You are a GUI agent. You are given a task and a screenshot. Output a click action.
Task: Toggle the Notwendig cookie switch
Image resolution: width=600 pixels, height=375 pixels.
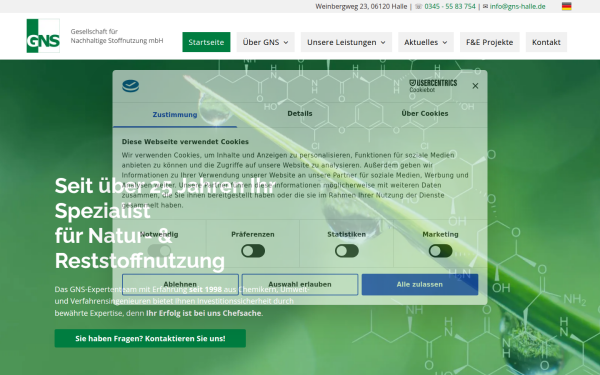pyautogui.click(x=159, y=251)
